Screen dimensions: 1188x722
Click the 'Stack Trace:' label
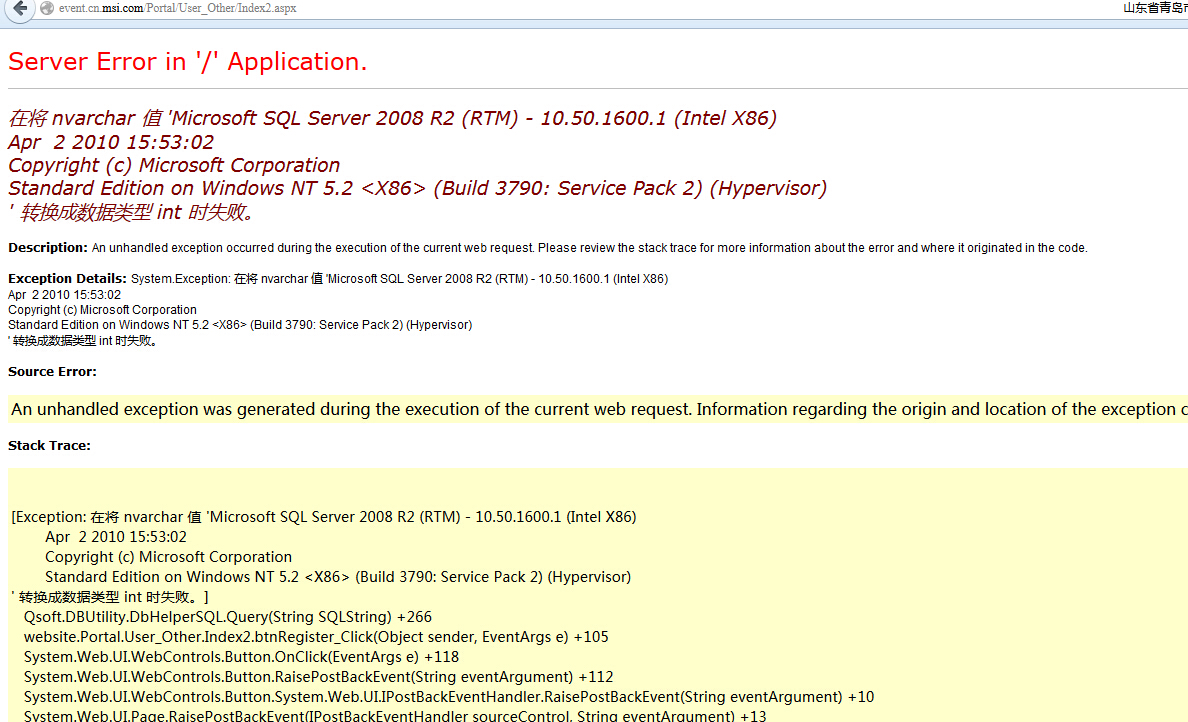pyautogui.click(x=49, y=445)
